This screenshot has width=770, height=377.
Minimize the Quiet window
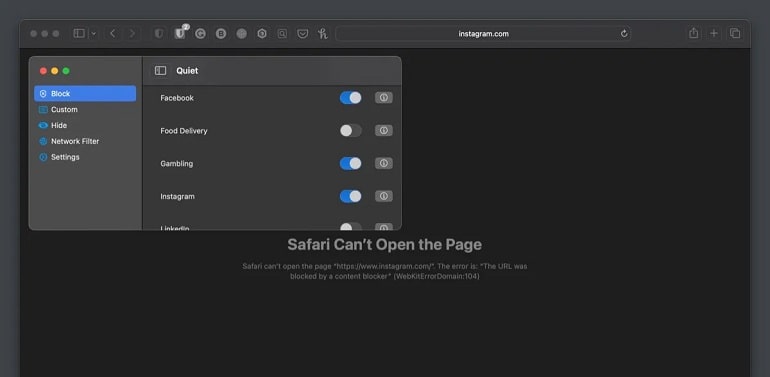(55, 71)
